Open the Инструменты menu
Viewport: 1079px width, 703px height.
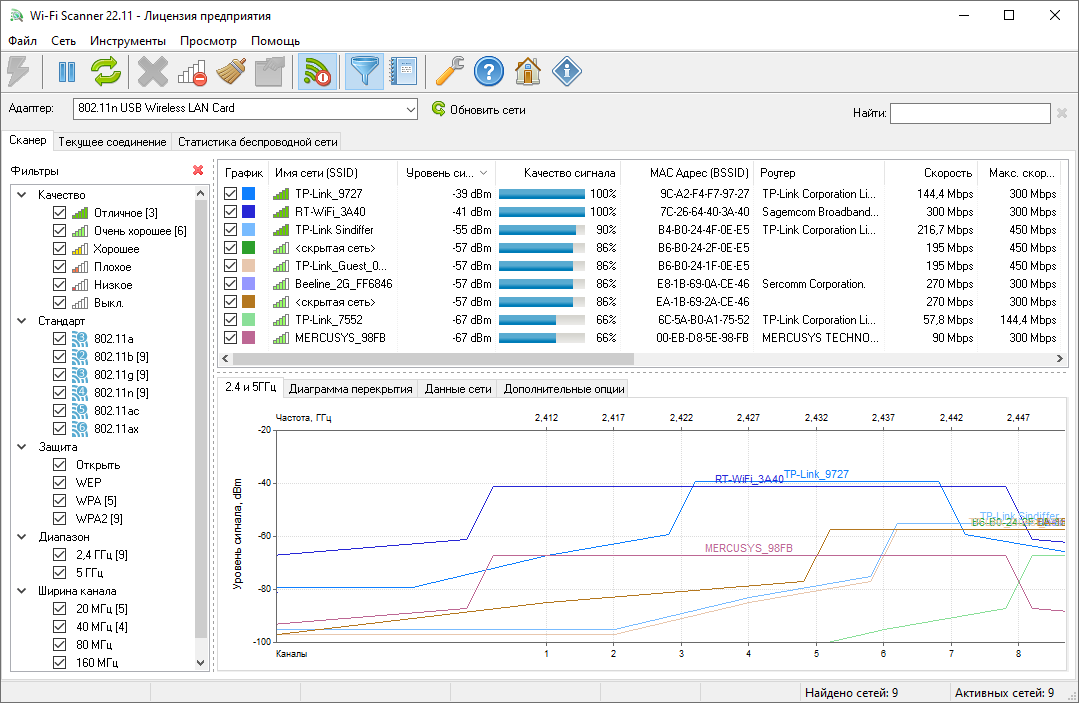coord(127,41)
